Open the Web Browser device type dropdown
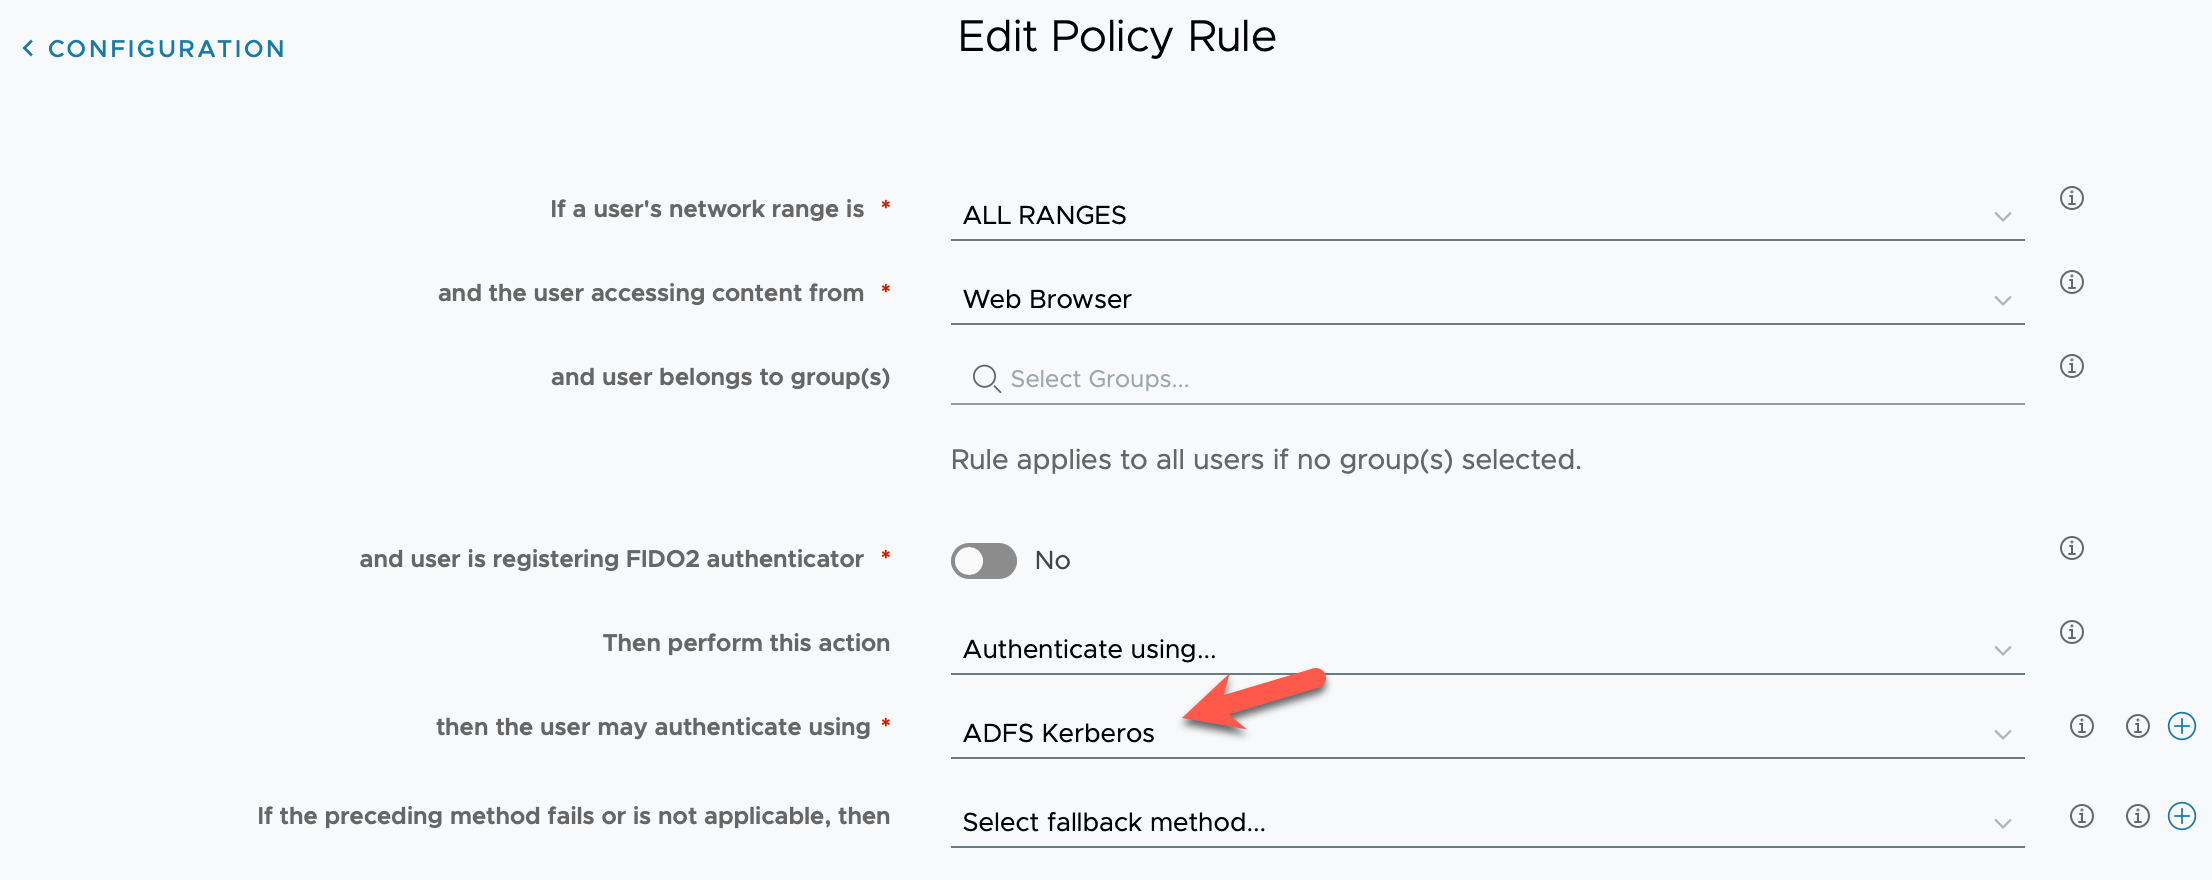Viewport: 2212px width, 880px height. [x=1486, y=300]
